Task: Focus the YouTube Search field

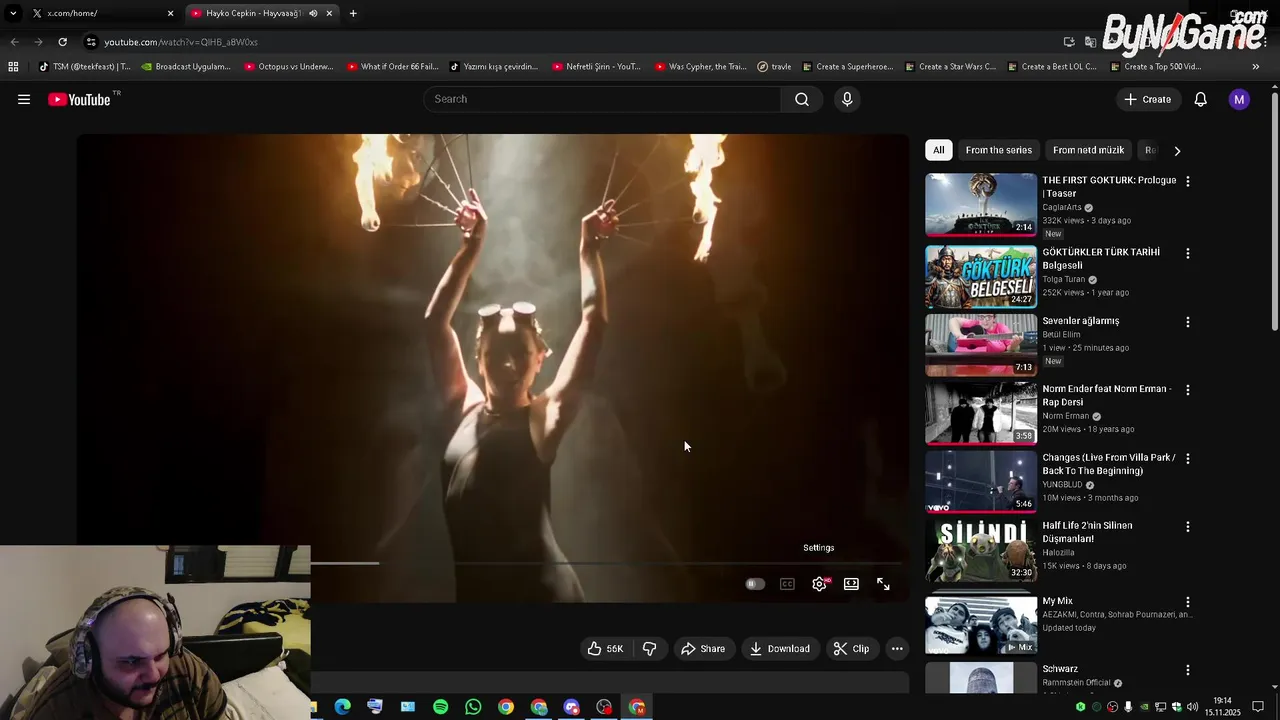Action: [x=603, y=99]
